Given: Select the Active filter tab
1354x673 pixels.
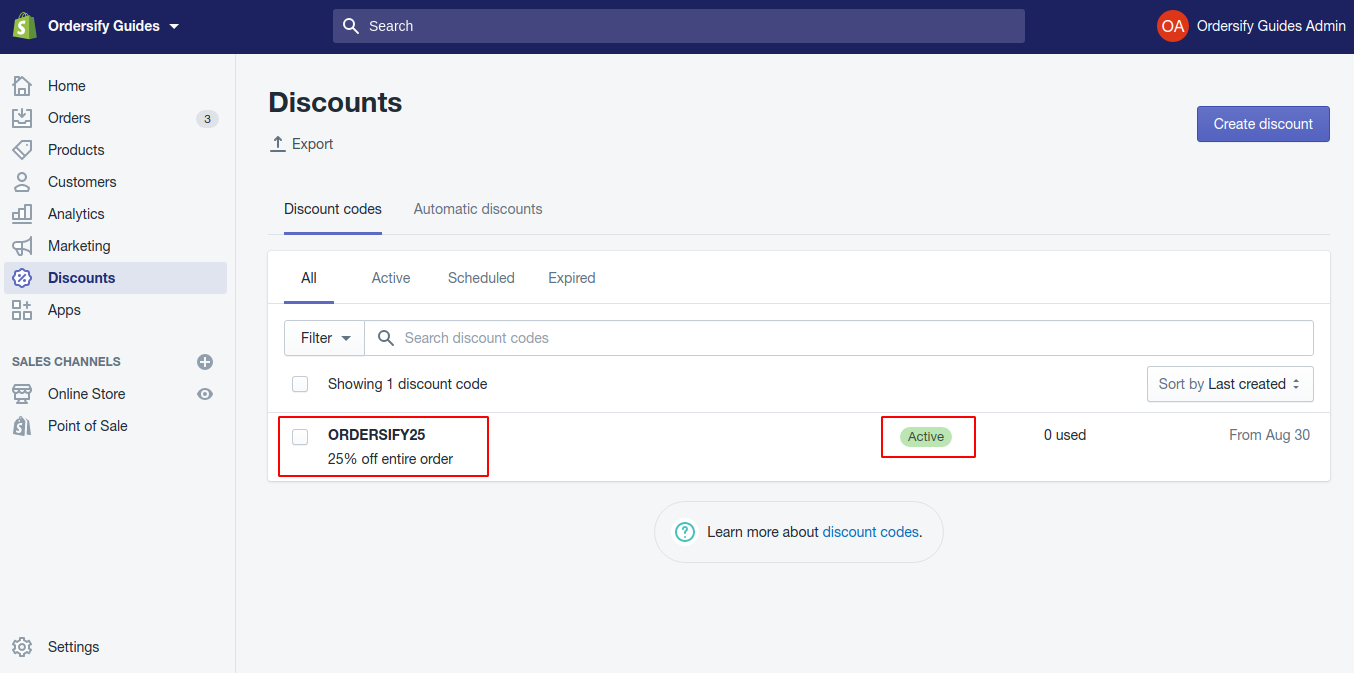Looking at the screenshot, I should (x=391, y=278).
